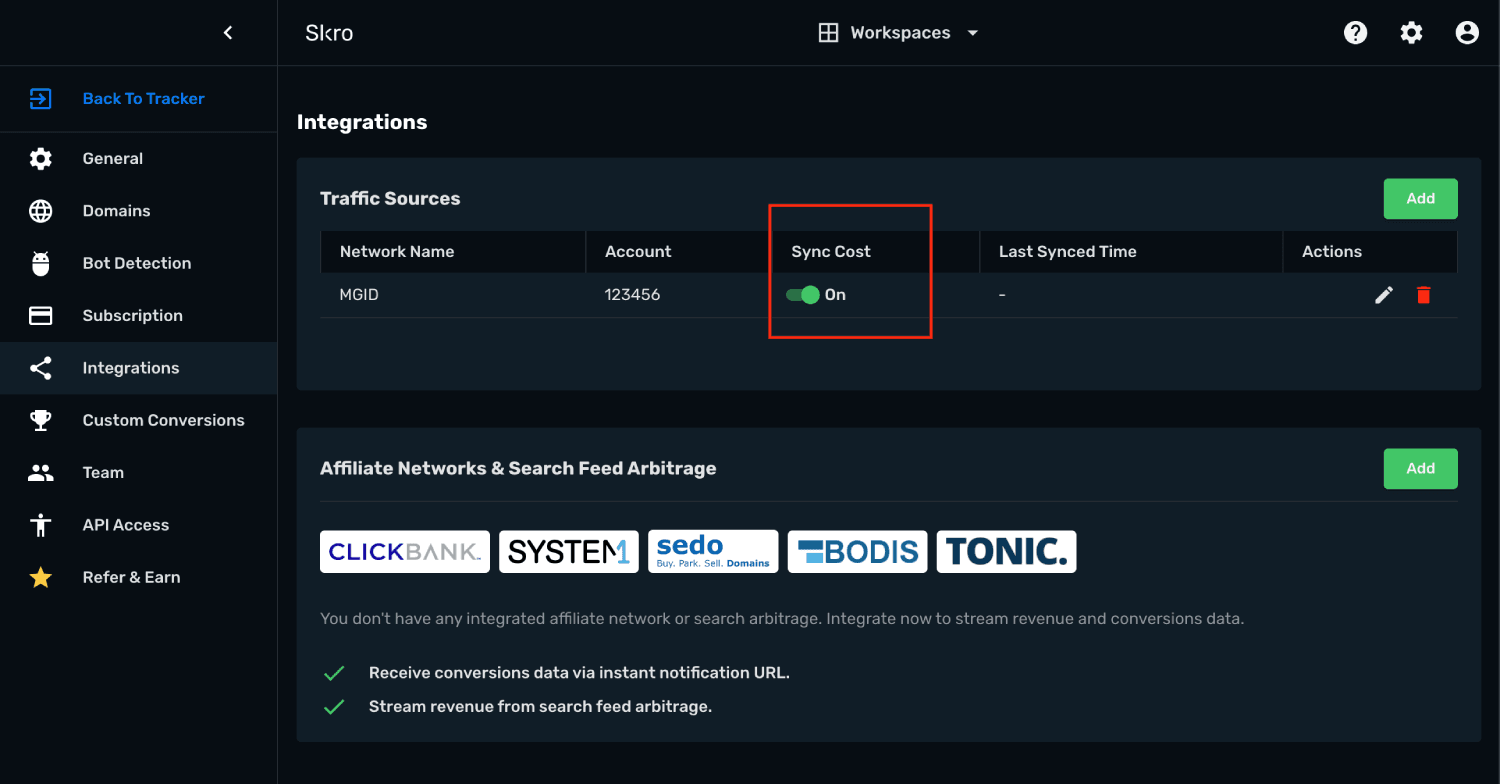This screenshot has height=784, width=1500.
Task: Click the Back To Tracker exit icon
Action: tap(40, 98)
